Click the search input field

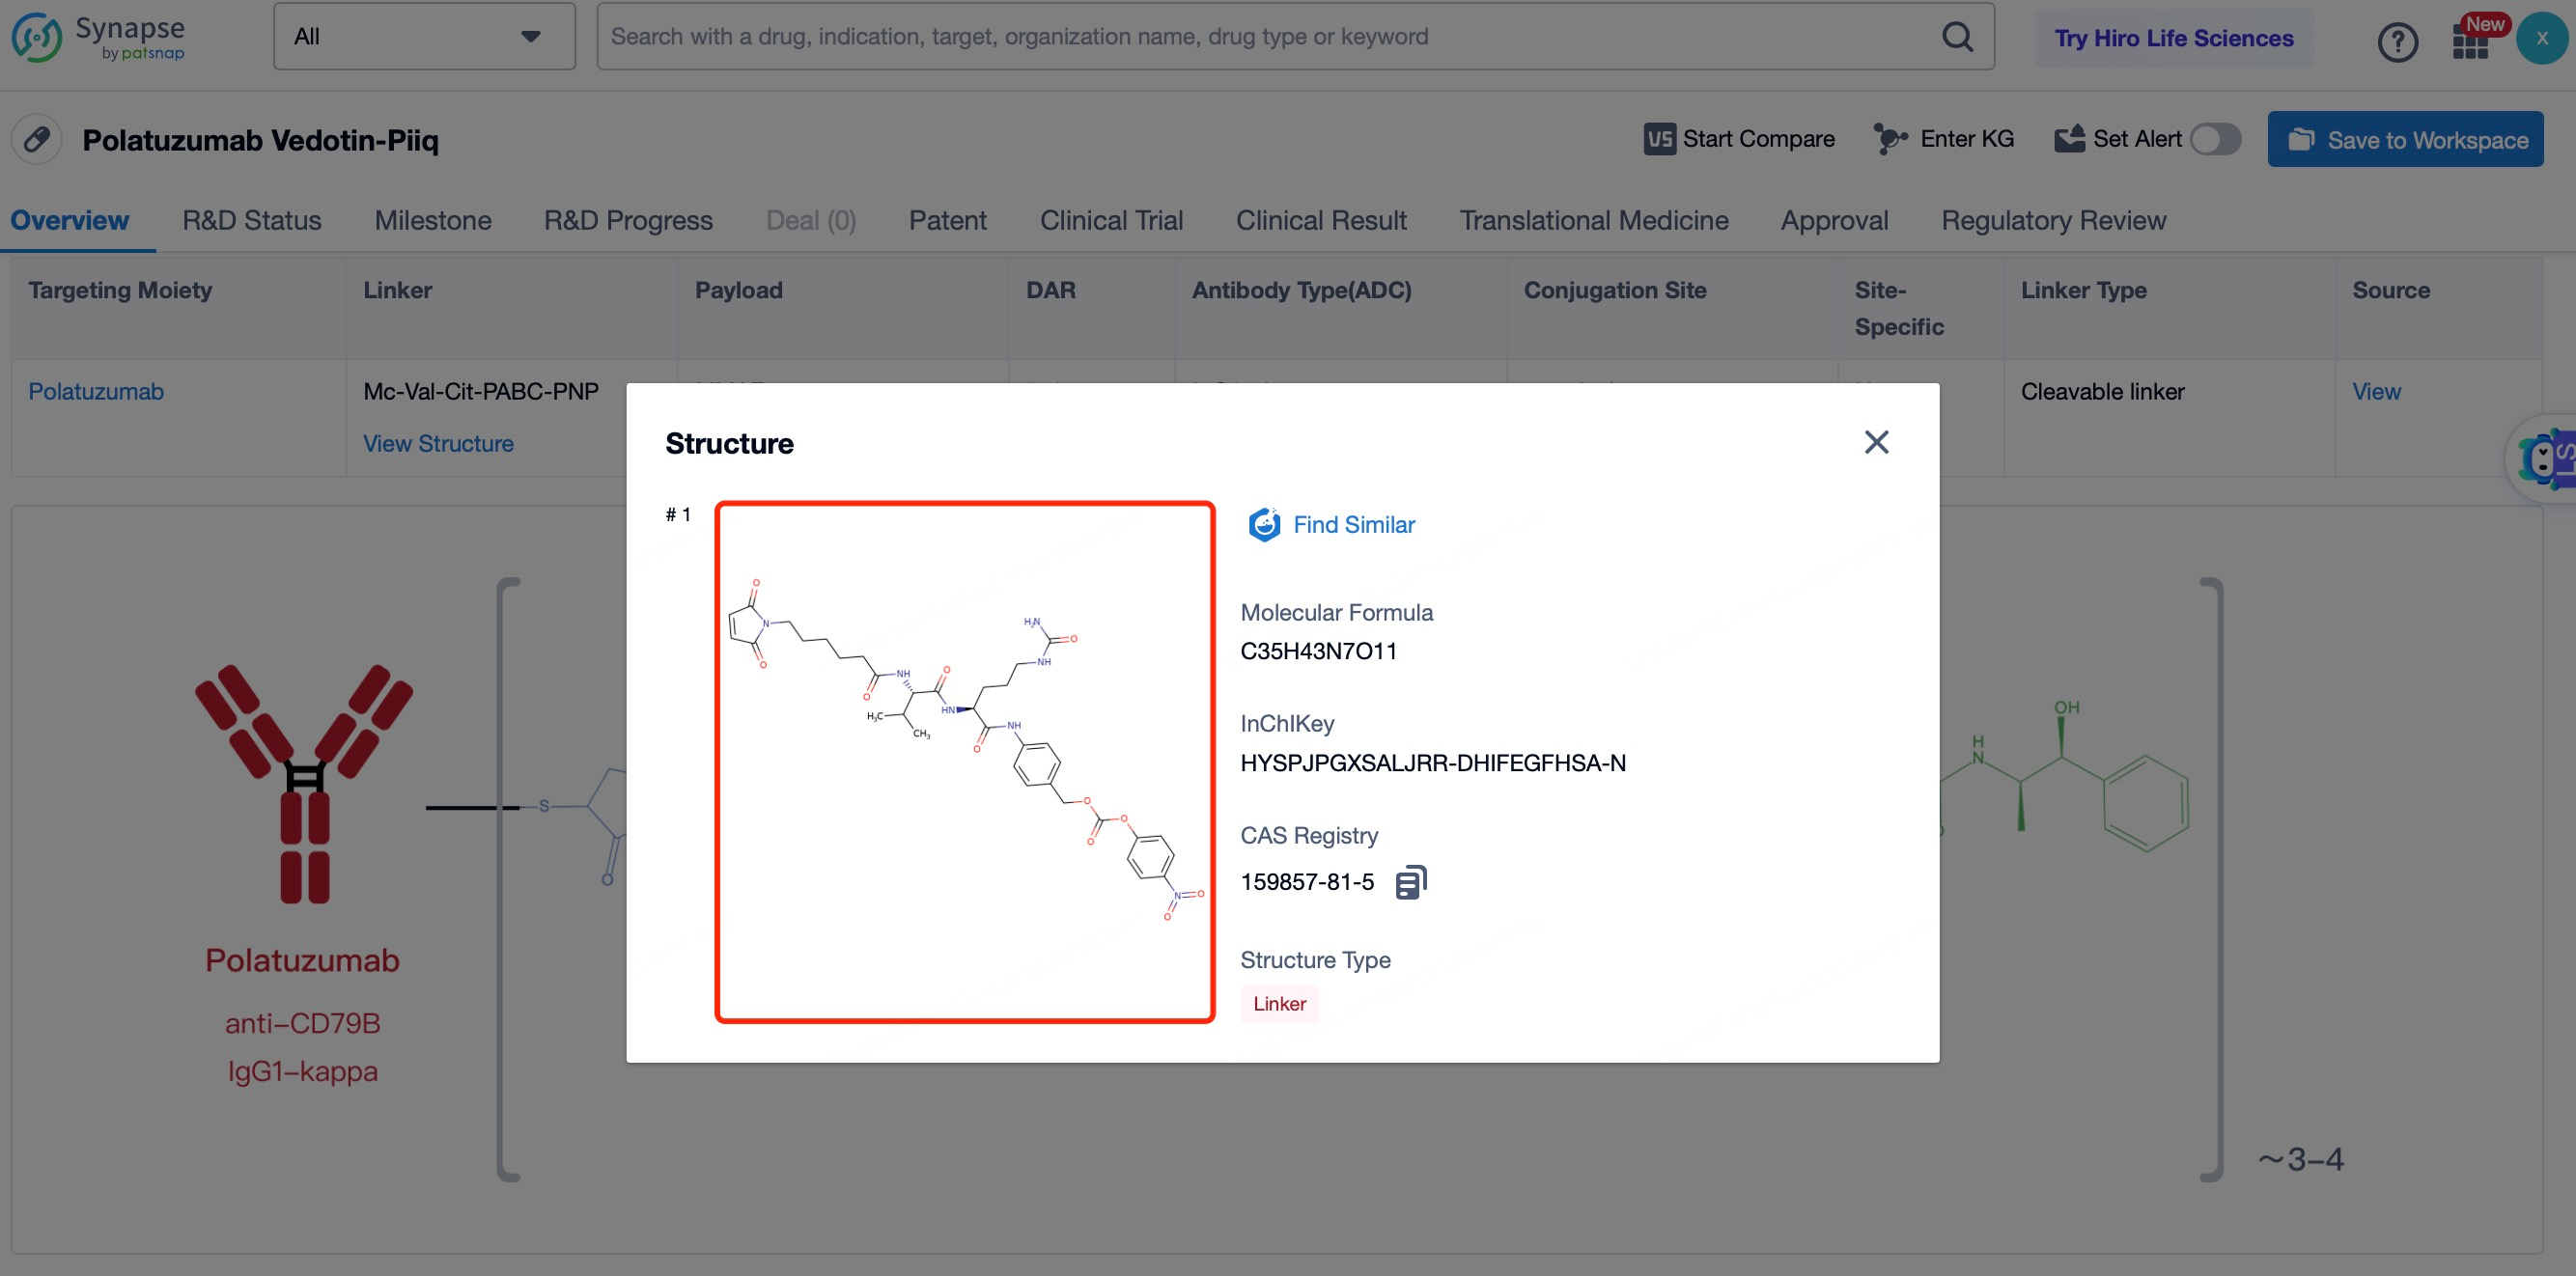[1286, 35]
